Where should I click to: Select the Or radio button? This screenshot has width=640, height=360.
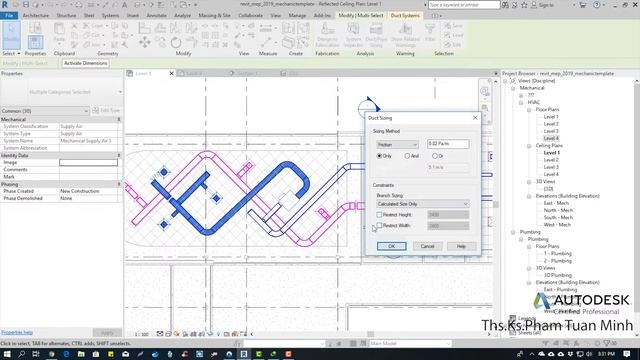tap(435, 156)
